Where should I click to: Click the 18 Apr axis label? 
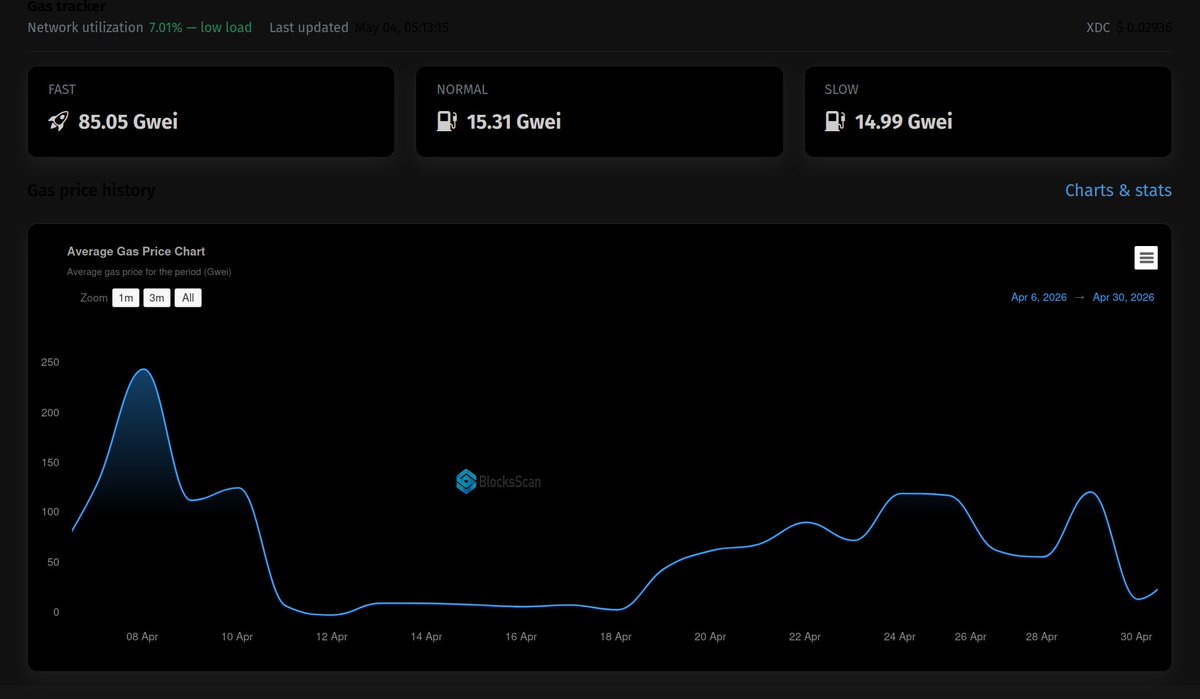click(616, 636)
